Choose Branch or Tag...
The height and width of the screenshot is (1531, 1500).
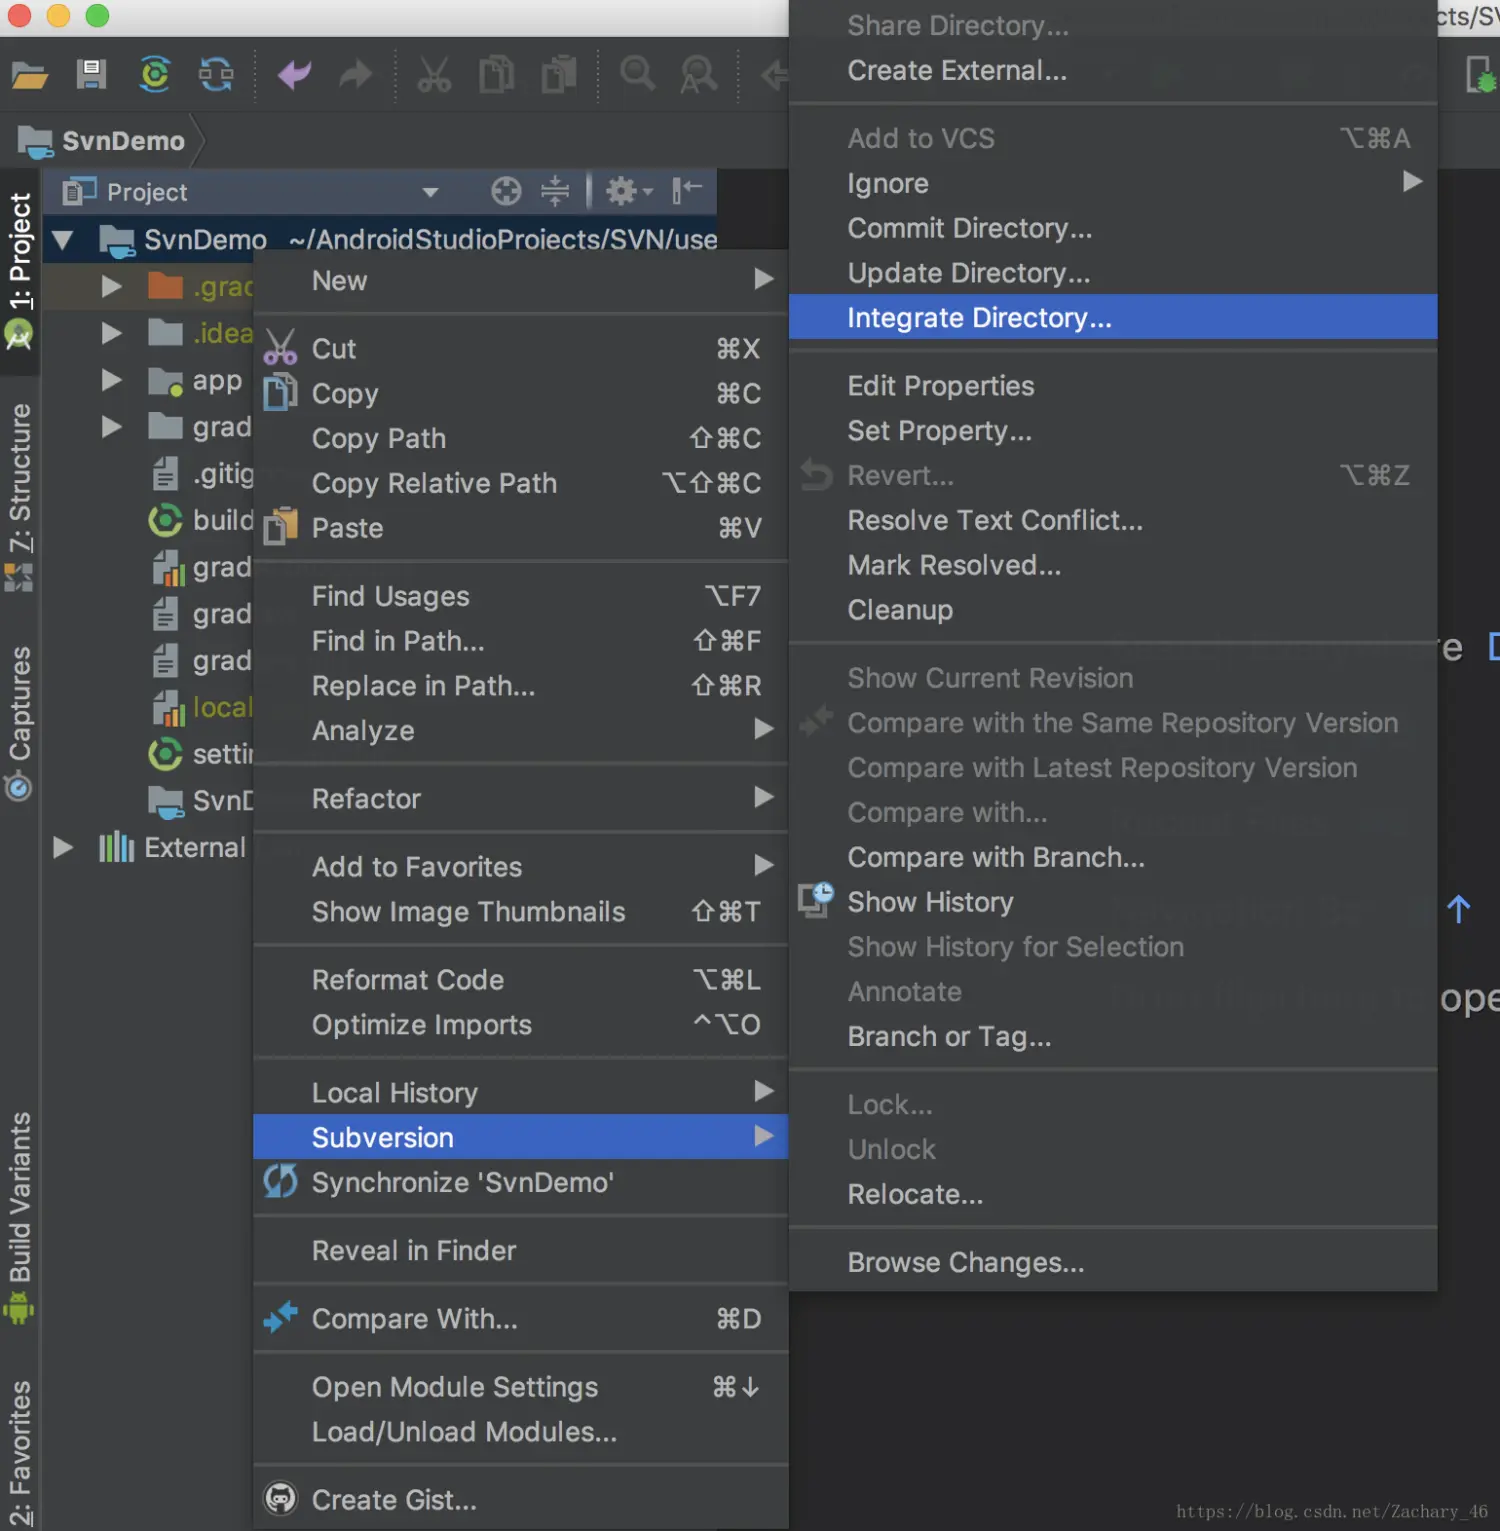[x=1113, y=1037]
